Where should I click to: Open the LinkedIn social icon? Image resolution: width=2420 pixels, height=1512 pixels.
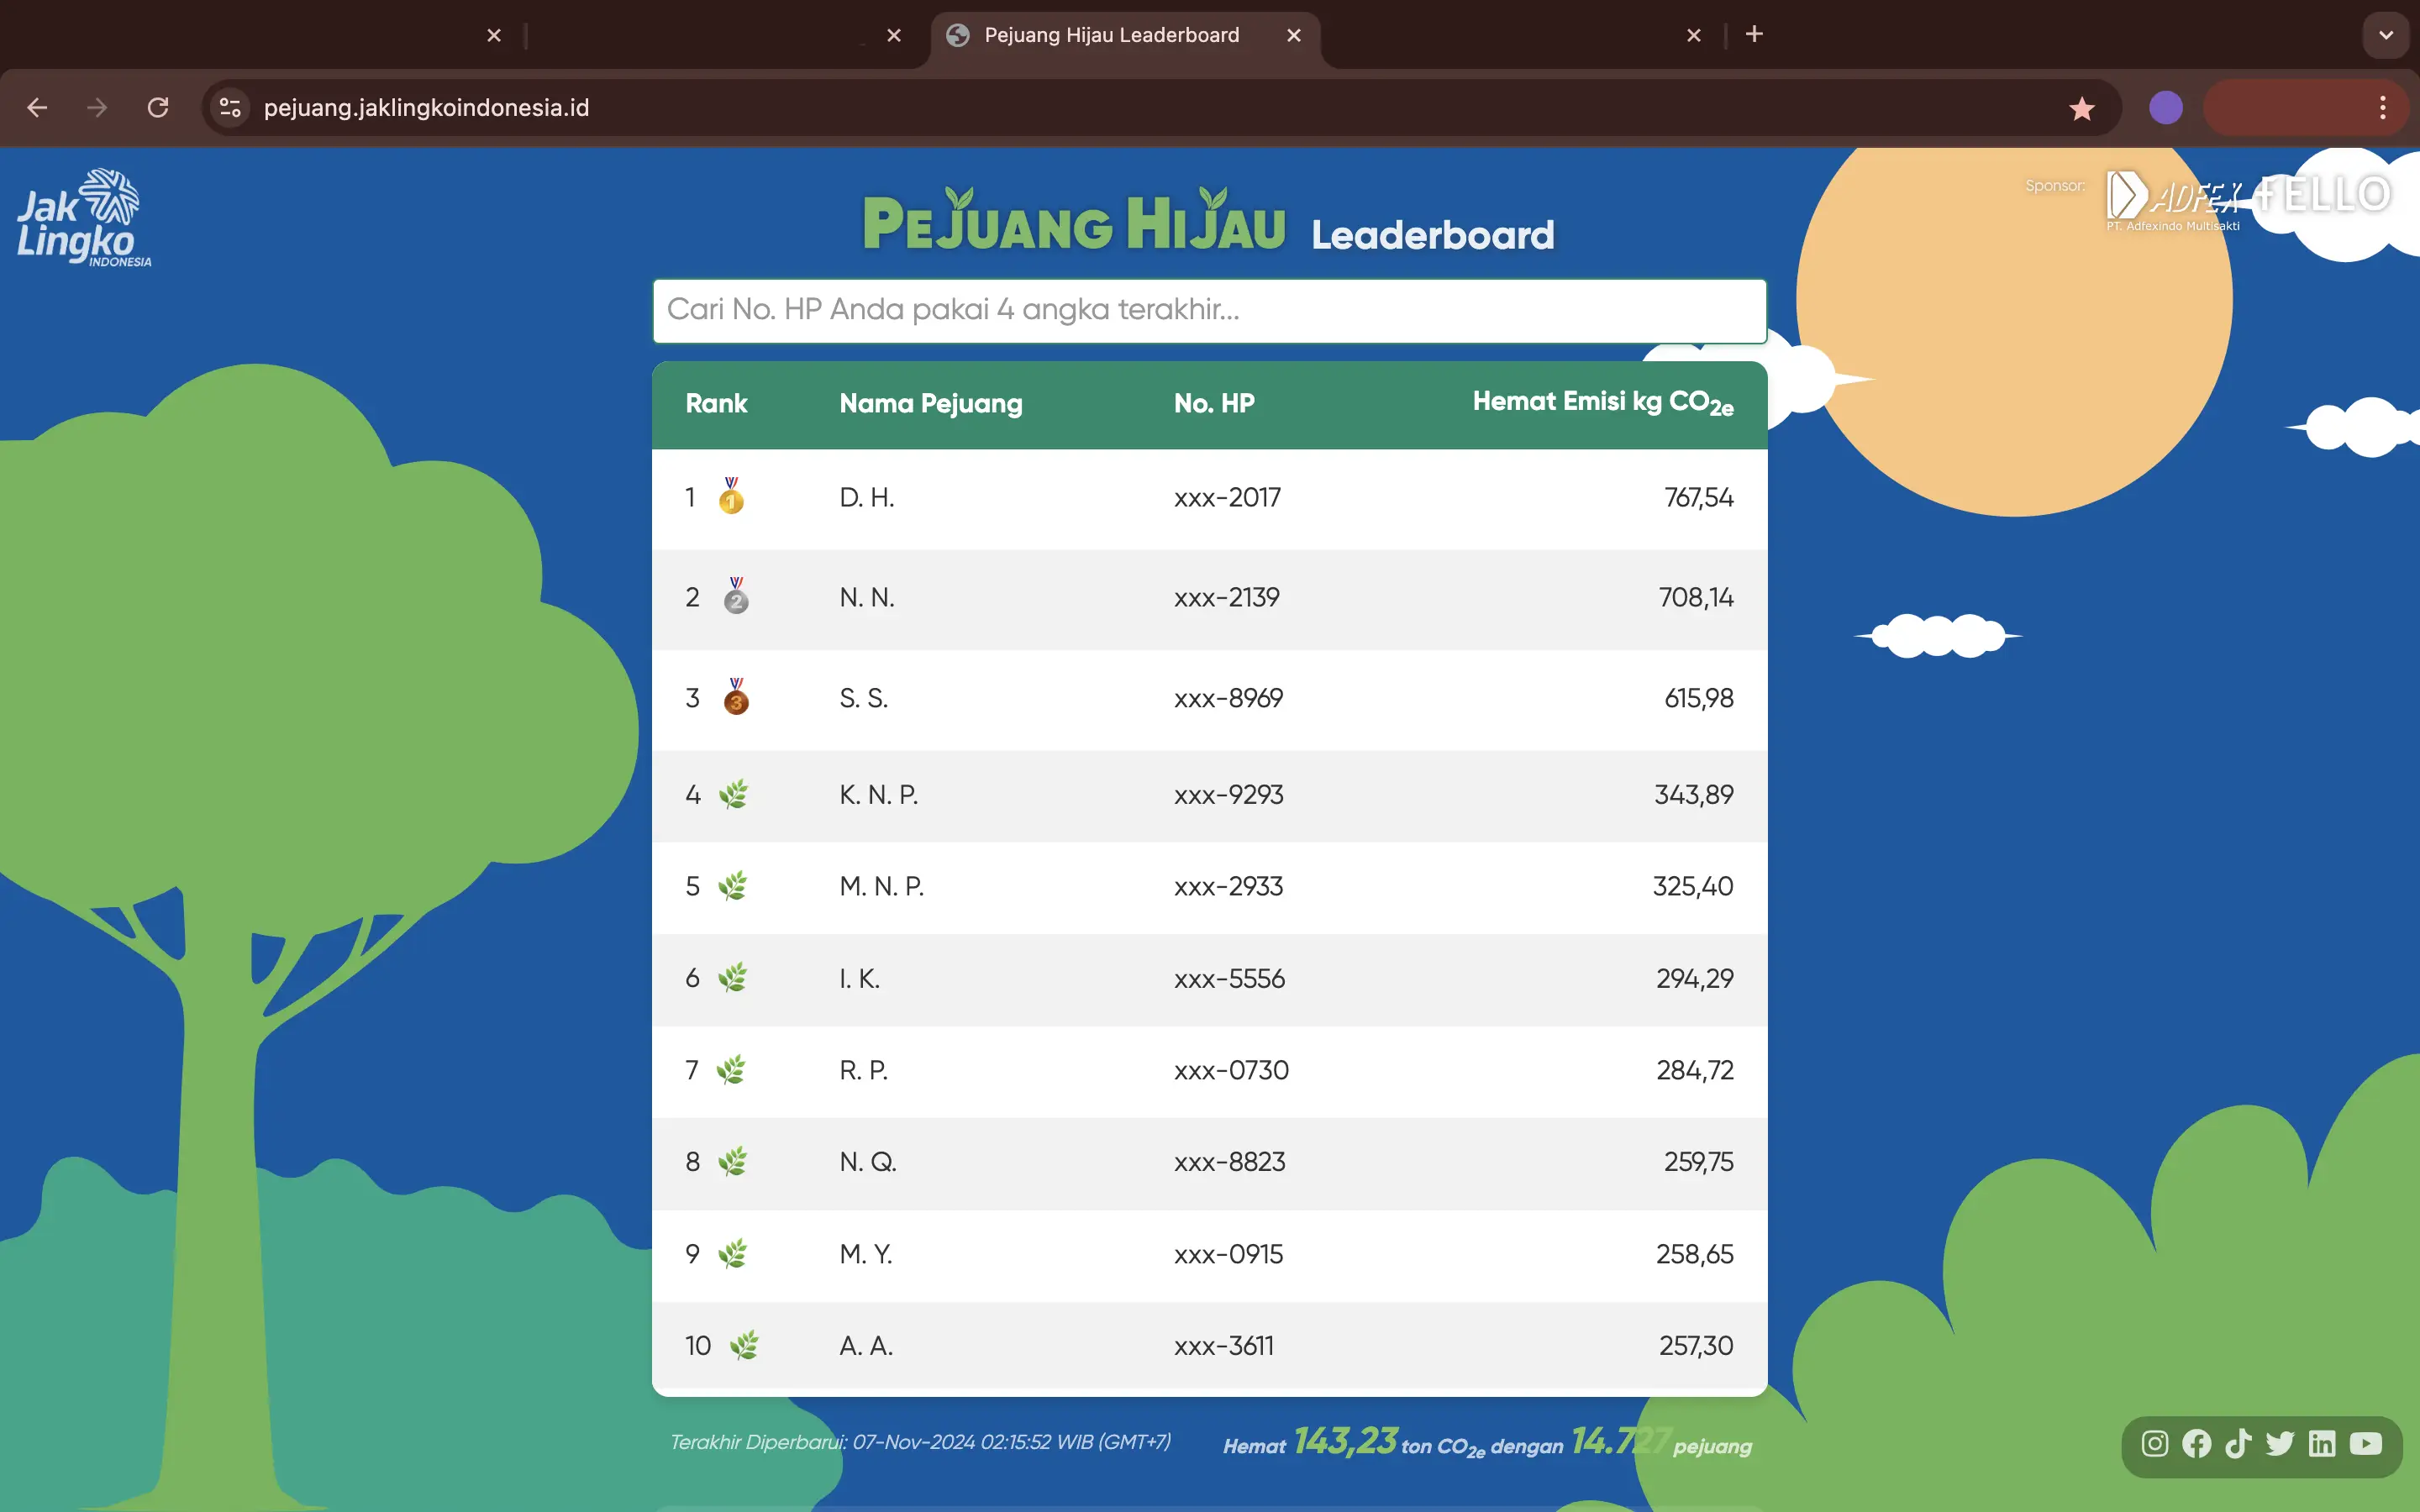pyautogui.click(x=2322, y=1443)
